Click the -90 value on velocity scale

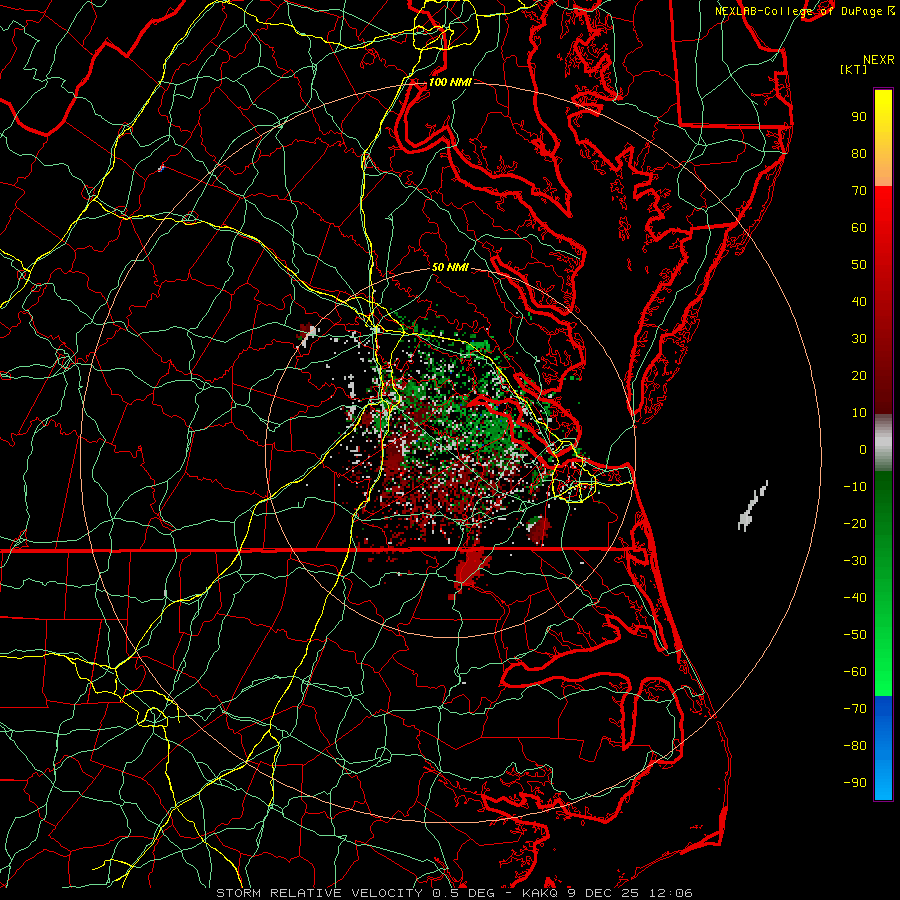[x=855, y=783]
